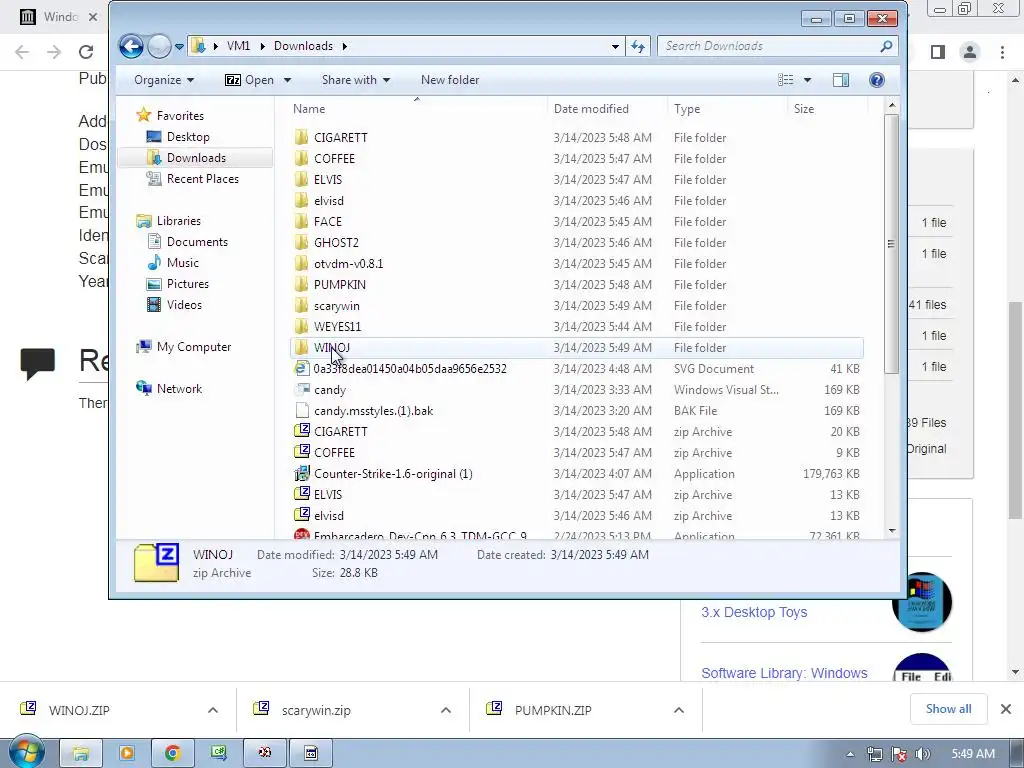Select My Computer in navigation pane
1024x768 pixels.
click(x=193, y=347)
